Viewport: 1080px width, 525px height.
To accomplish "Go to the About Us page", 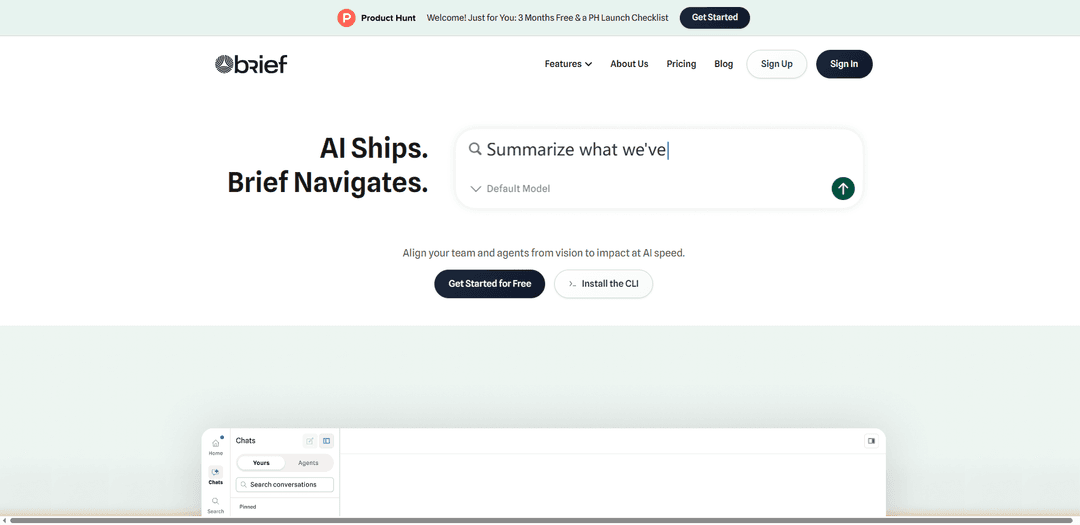I will [x=629, y=64].
